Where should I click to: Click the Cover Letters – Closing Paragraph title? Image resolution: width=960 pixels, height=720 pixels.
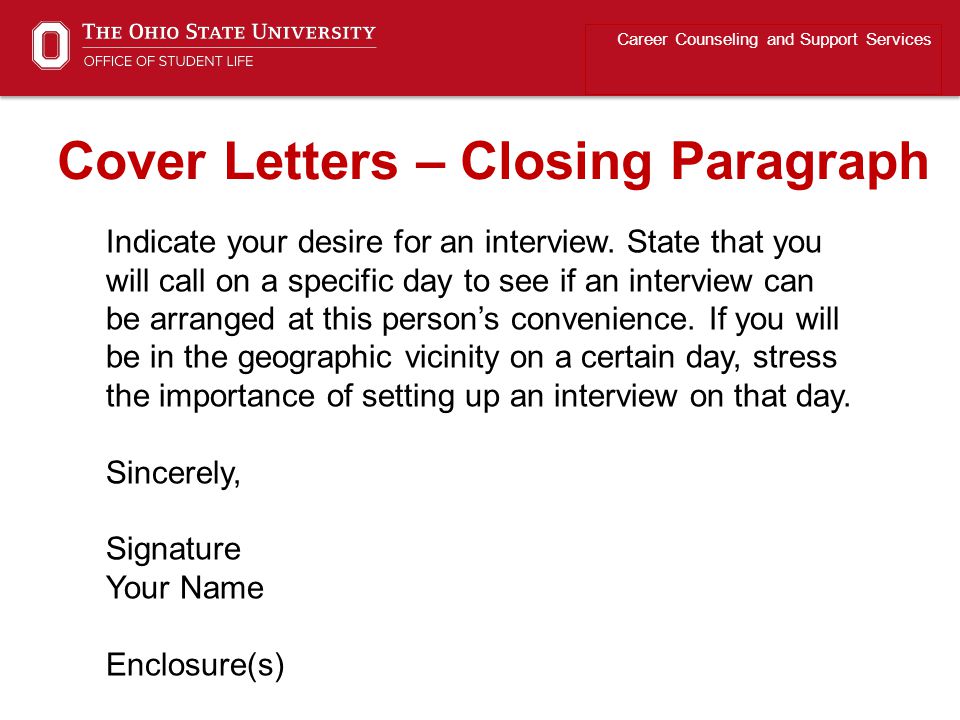click(493, 161)
